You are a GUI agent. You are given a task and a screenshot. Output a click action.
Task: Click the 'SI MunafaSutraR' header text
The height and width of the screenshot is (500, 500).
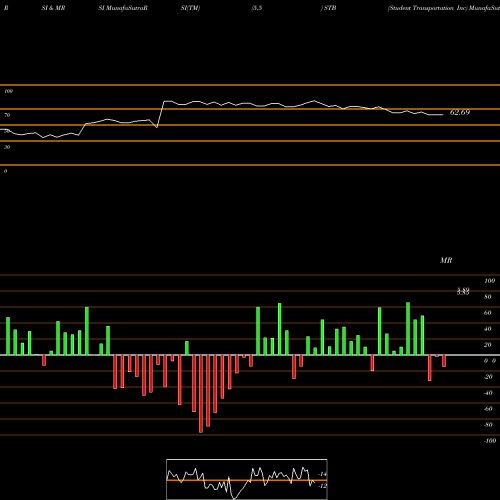coord(123,8)
